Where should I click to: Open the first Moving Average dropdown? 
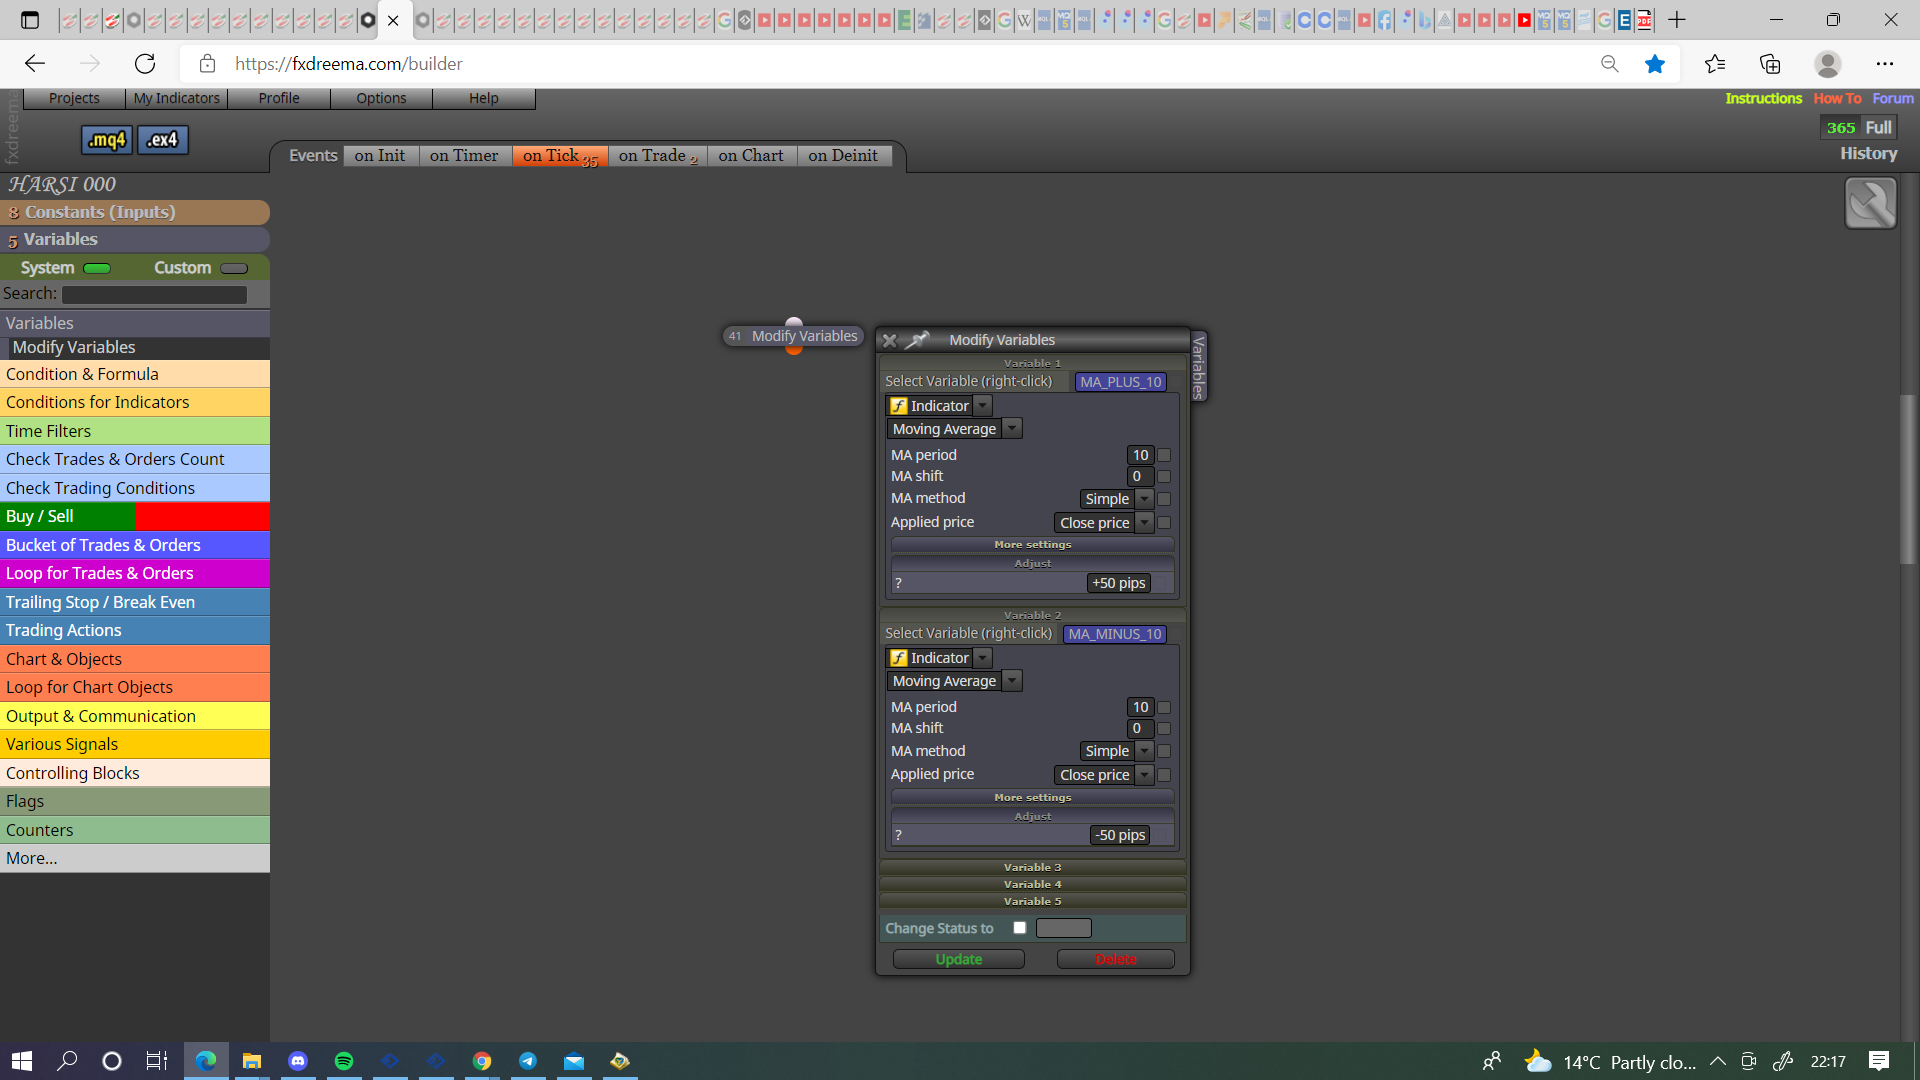[x=955, y=429]
